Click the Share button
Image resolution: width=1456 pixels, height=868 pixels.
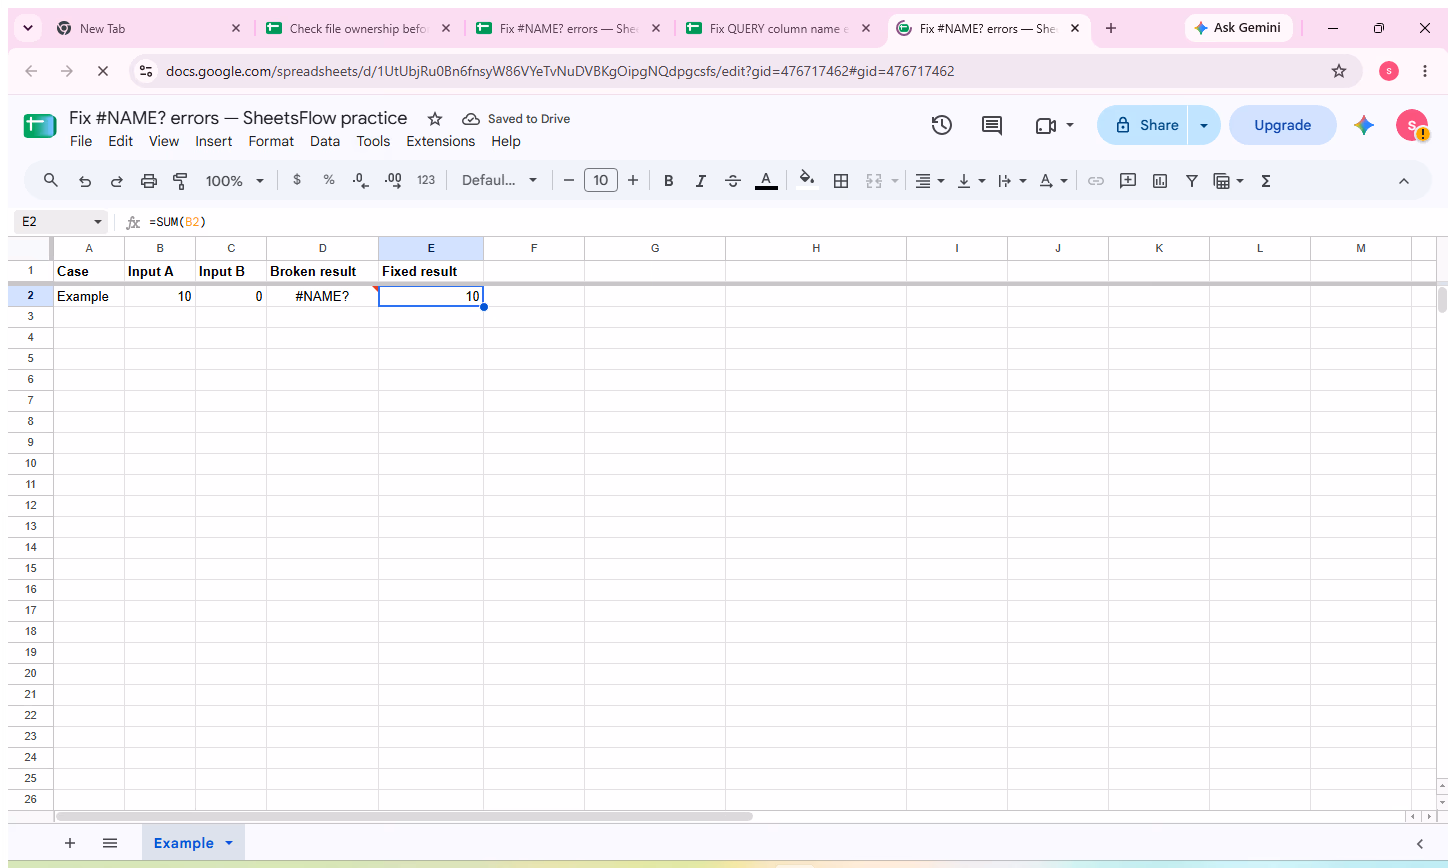tap(1142, 125)
